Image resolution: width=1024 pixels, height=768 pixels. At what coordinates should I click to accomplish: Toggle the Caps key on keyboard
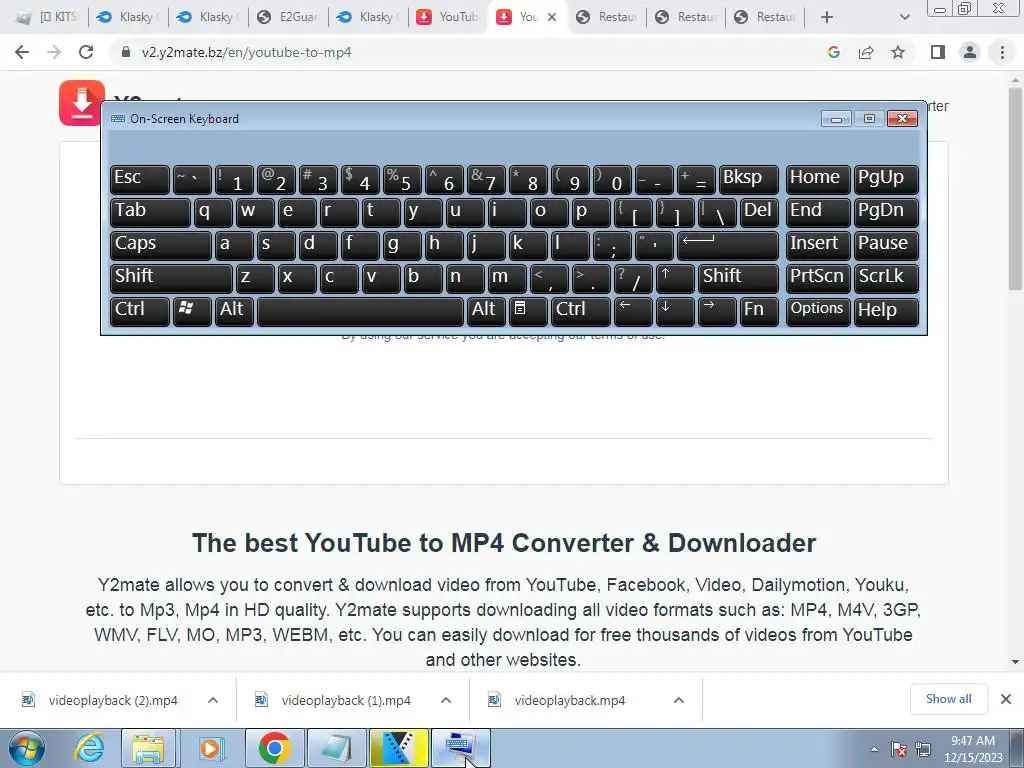pos(161,245)
